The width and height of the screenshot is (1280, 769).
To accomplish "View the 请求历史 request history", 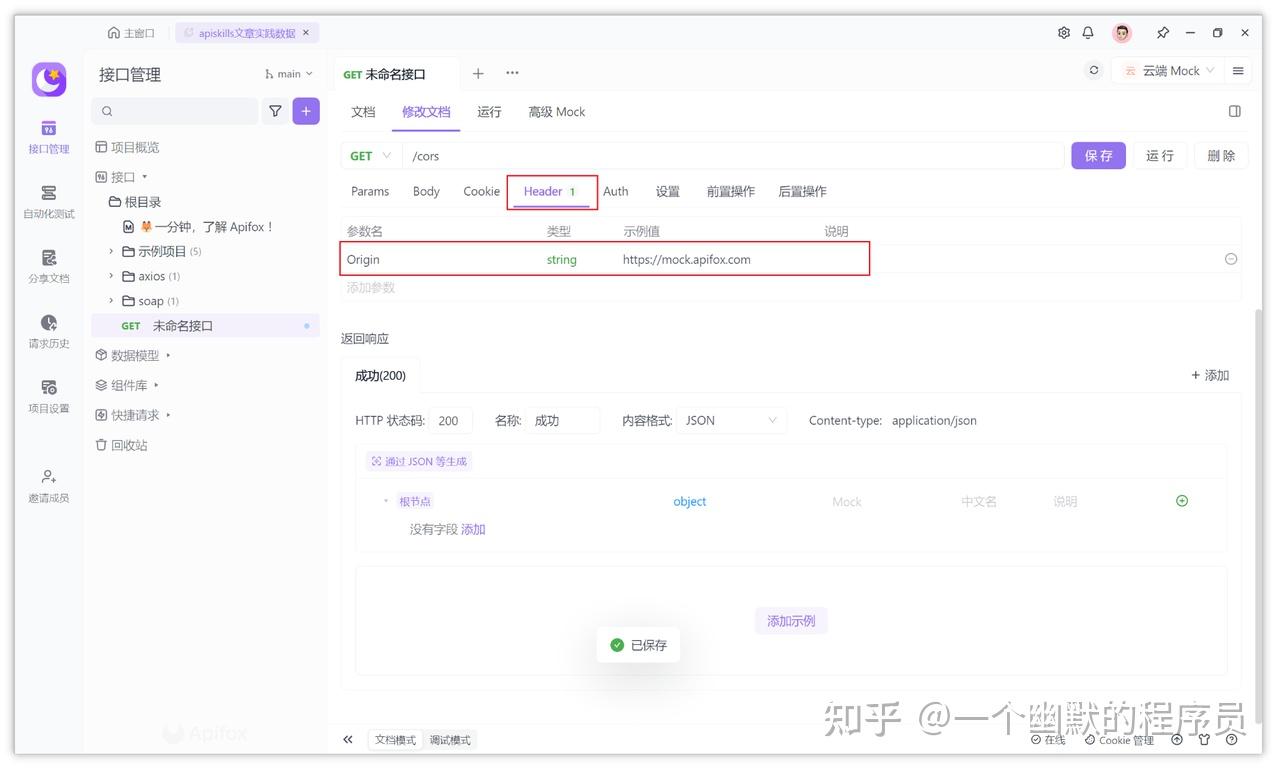I will coord(47,331).
